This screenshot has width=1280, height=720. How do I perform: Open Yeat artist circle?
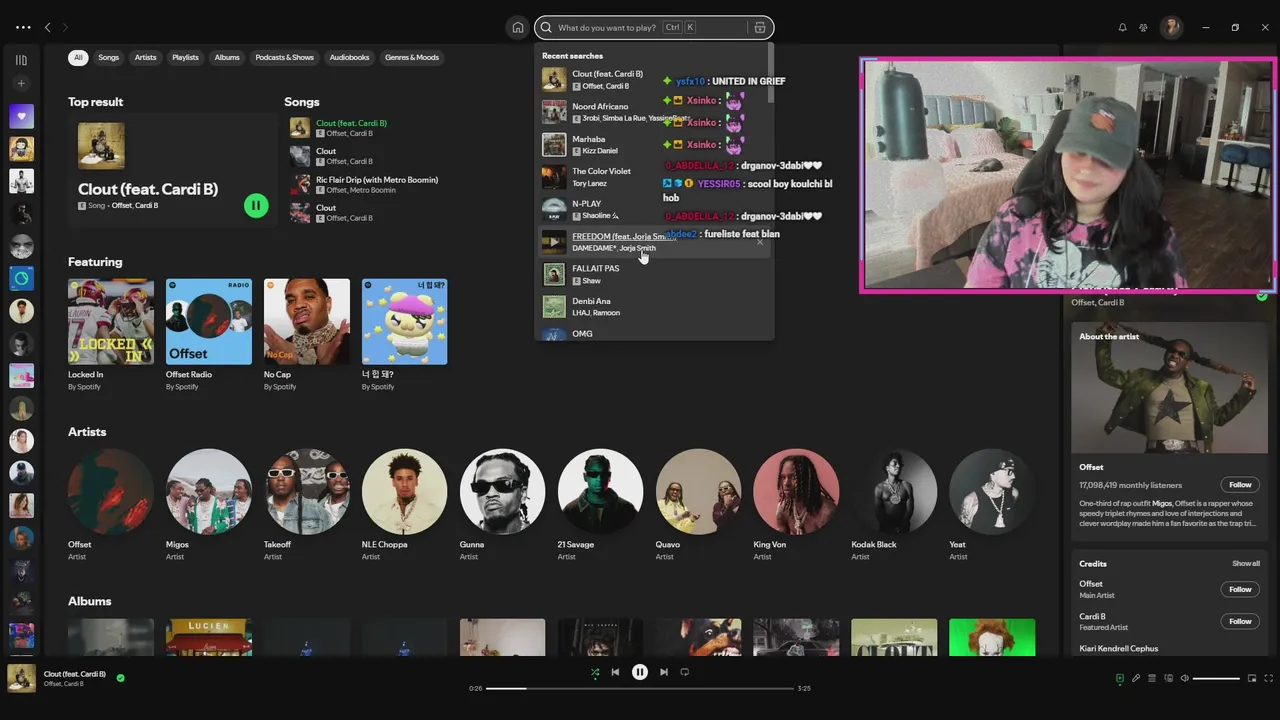pos(993,491)
